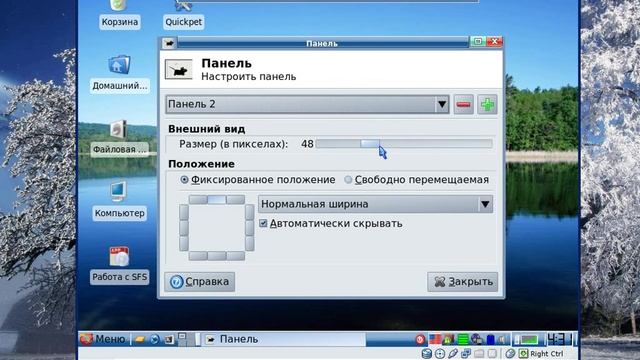Close the Панель dialog with X
The width and height of the screenshot is (640, 360).
coord(494,41)
